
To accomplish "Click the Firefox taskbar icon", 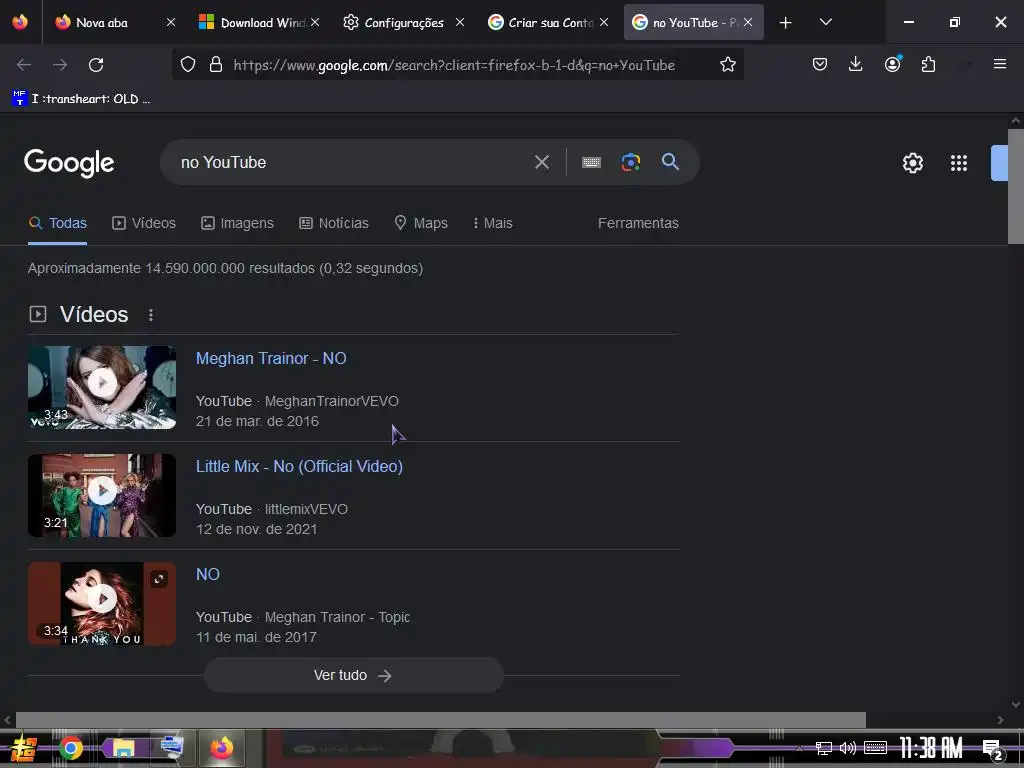I will [221, 747].
